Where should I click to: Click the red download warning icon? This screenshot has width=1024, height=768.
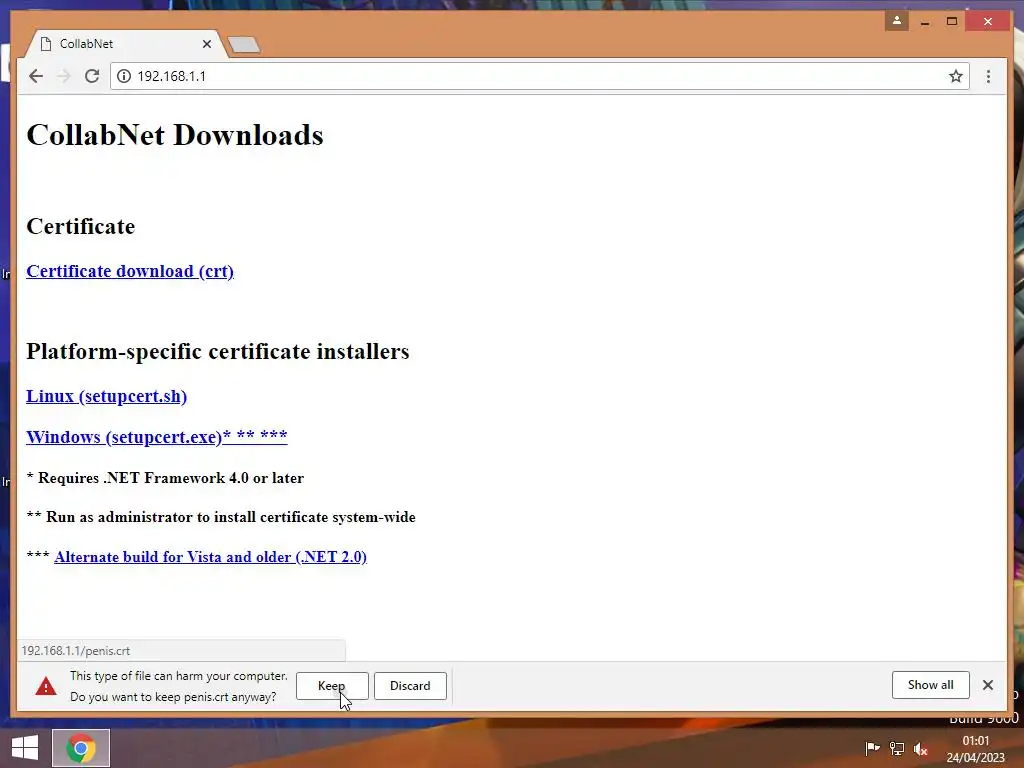pos(46,686)
